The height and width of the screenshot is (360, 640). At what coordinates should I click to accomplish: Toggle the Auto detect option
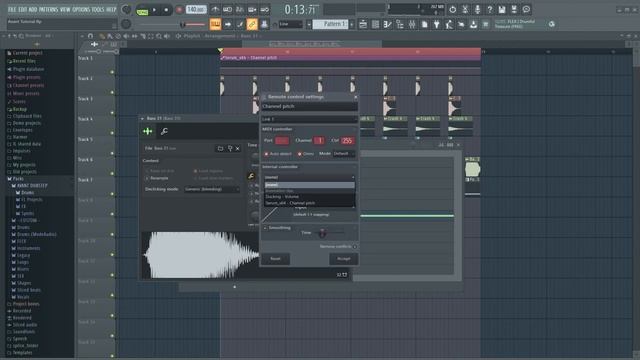click(x=278, y=154)
